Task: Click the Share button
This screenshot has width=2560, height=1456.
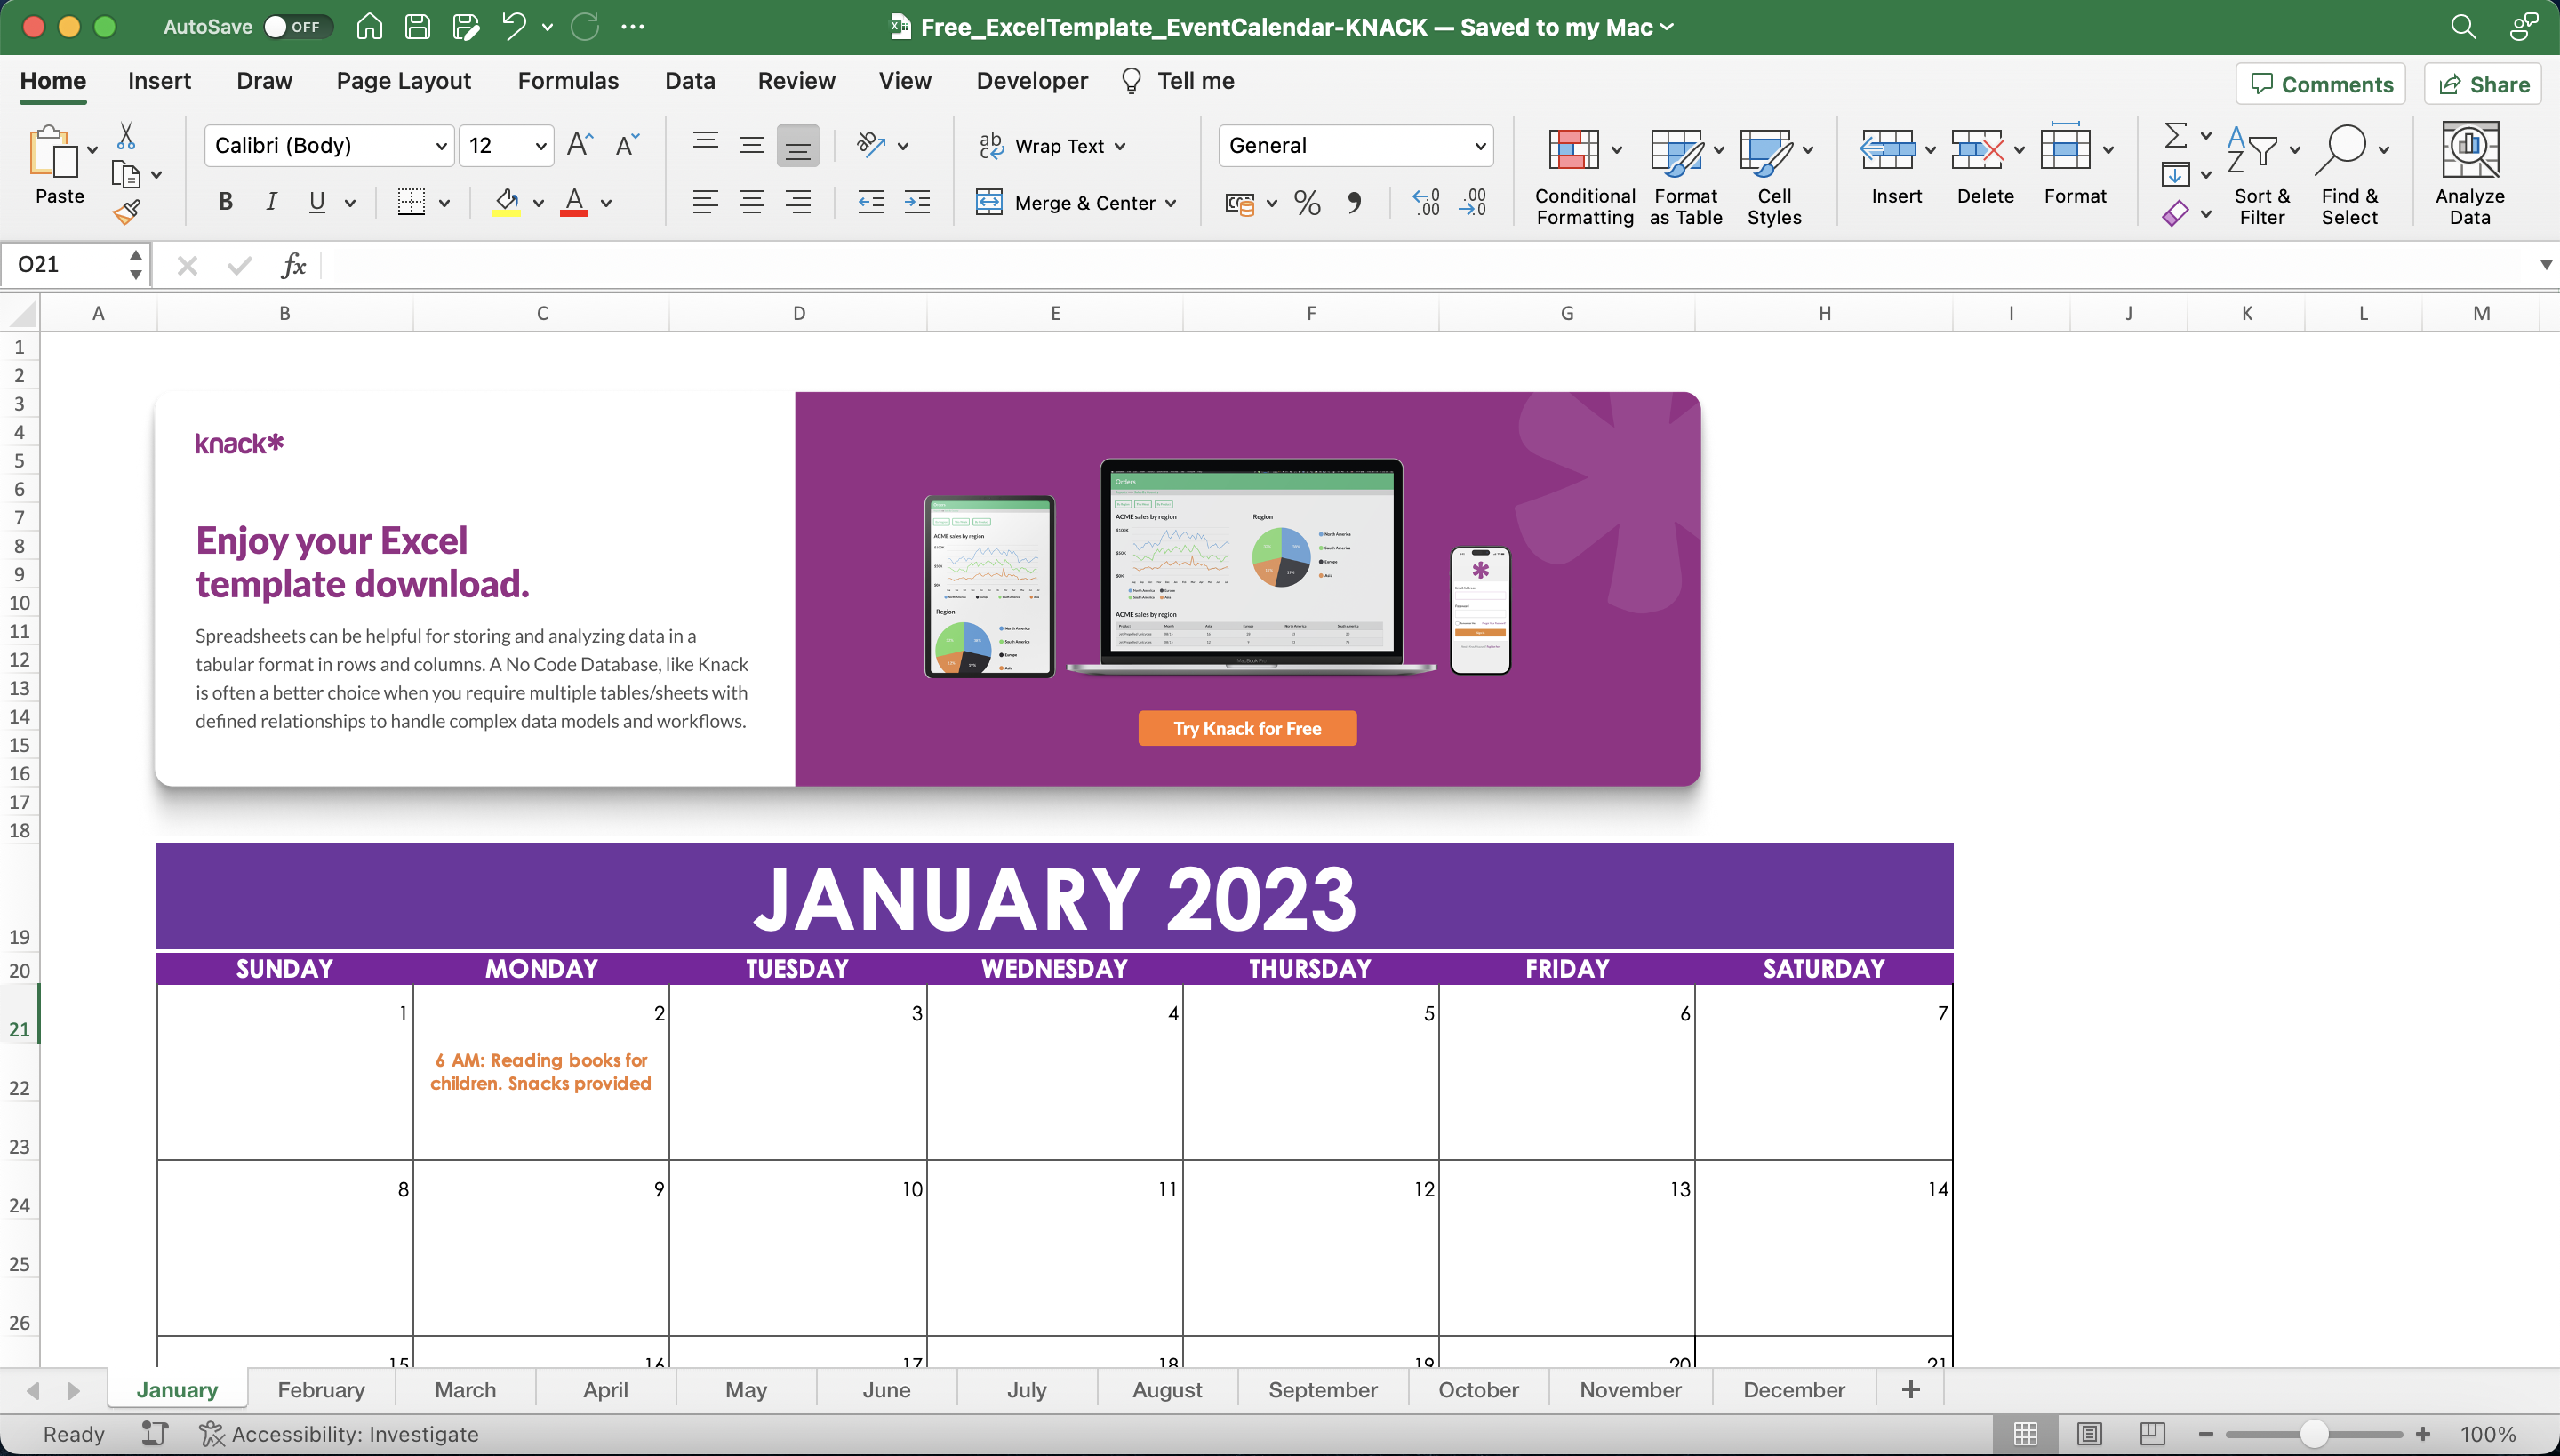Action: [2482, 83]
